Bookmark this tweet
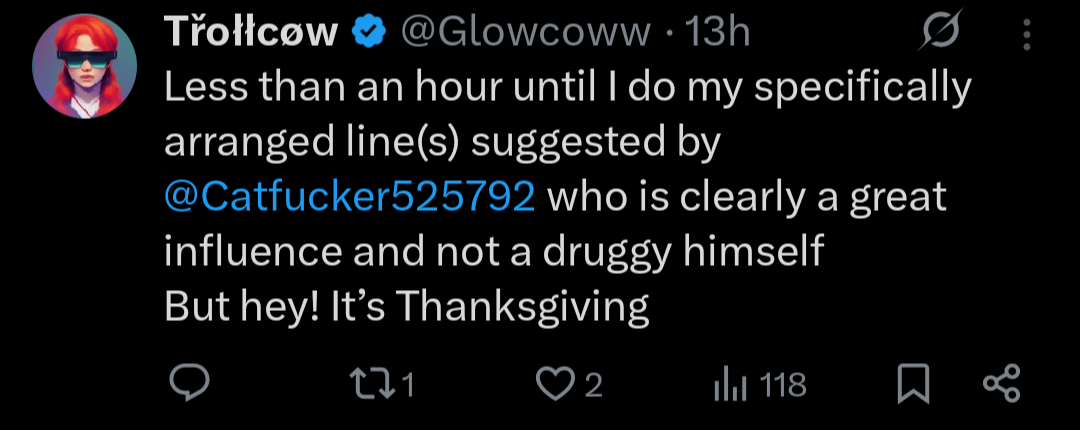The width and height of the screenshot is (1080, 430). pyautogui.click(x=913, y=384)
